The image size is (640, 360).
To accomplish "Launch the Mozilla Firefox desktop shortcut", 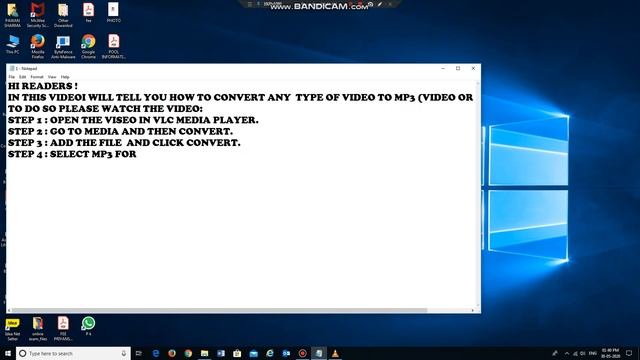I will 38,47.
